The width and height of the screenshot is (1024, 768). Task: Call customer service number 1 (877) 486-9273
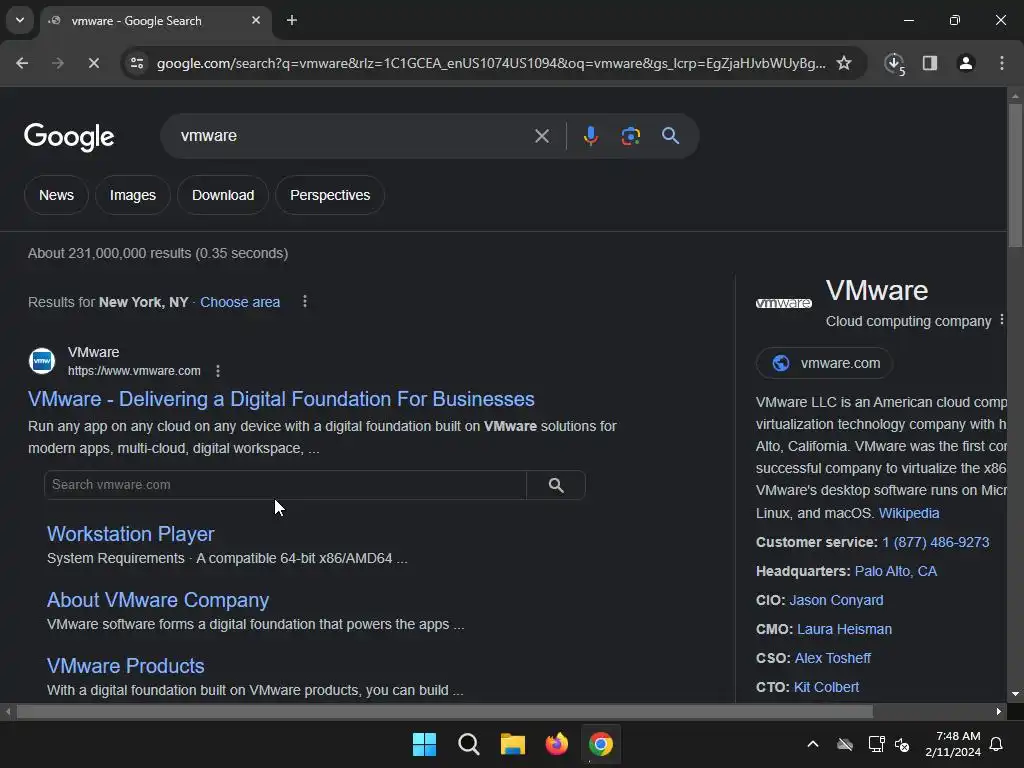pos(935,542)
